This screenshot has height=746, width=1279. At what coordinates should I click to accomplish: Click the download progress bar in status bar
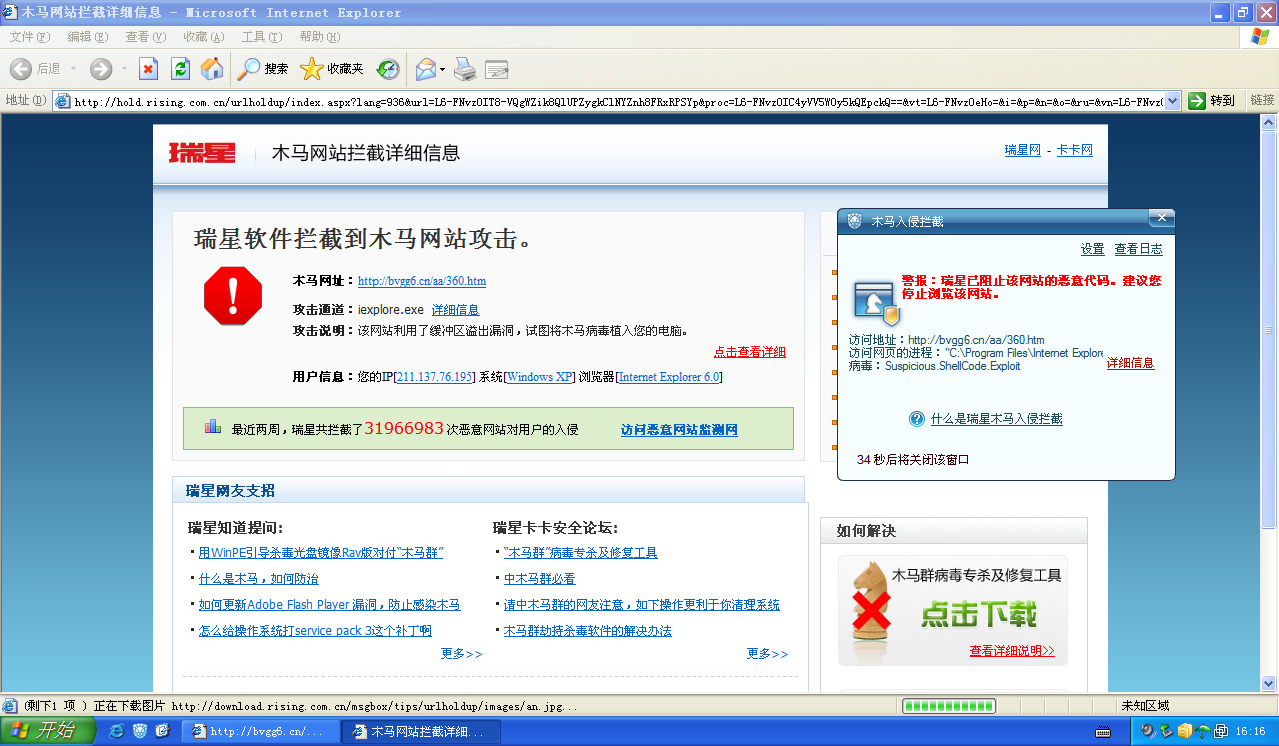[x=949, y=706]
